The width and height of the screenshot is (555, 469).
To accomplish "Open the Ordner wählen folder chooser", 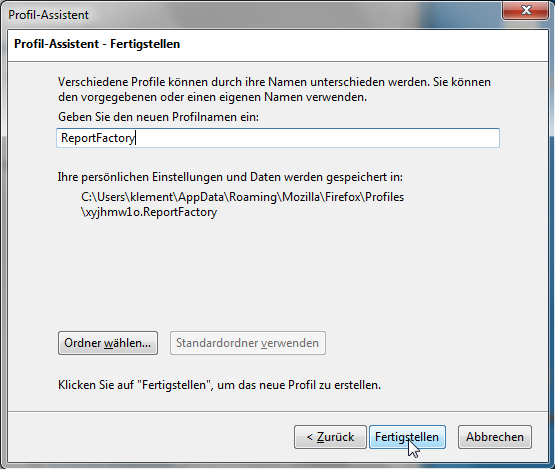I will pyautogui.click(x=108, y=343).
